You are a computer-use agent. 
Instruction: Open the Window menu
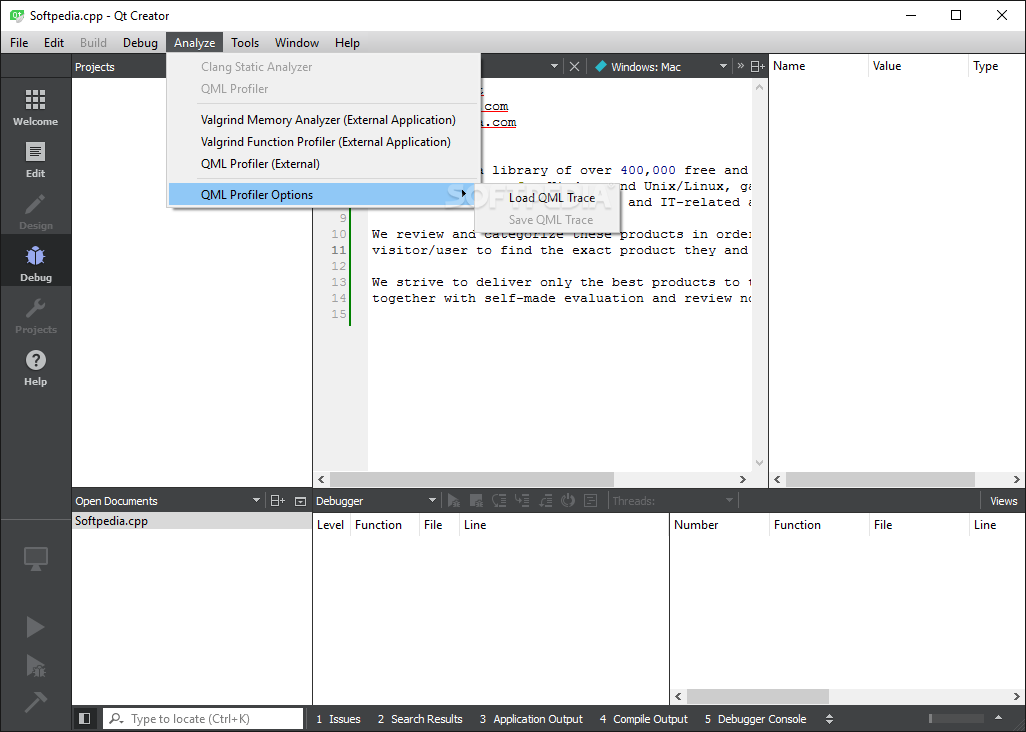pos(296,43)
